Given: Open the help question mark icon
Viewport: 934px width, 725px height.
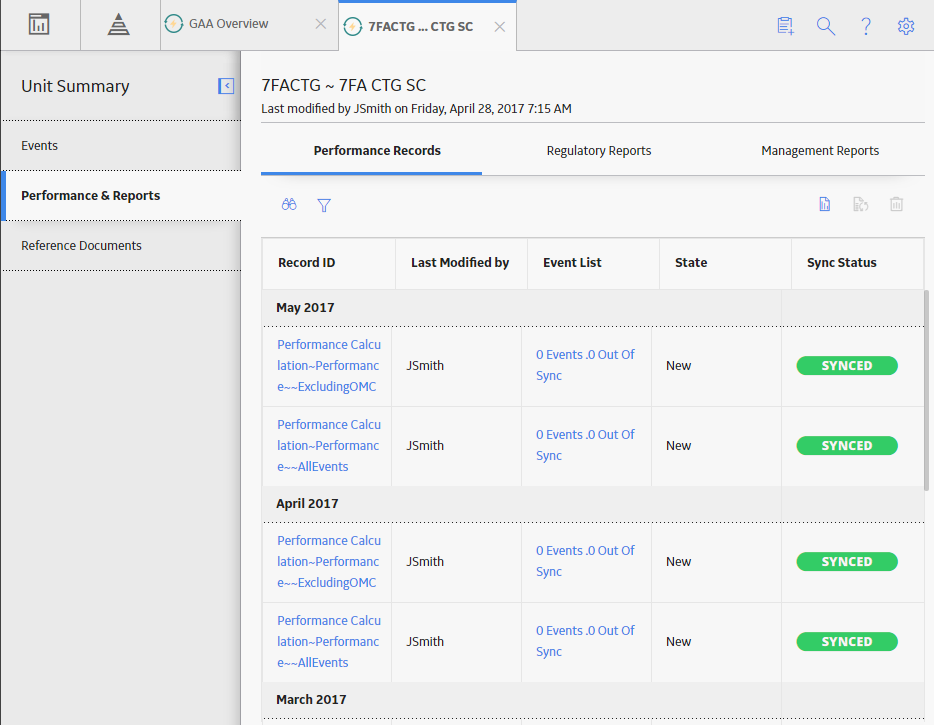Looking at the screenshot, I should (866, 26).
